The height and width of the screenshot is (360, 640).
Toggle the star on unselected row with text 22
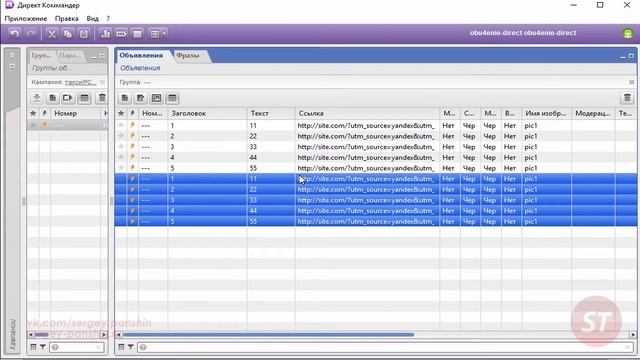coord(121,136)
